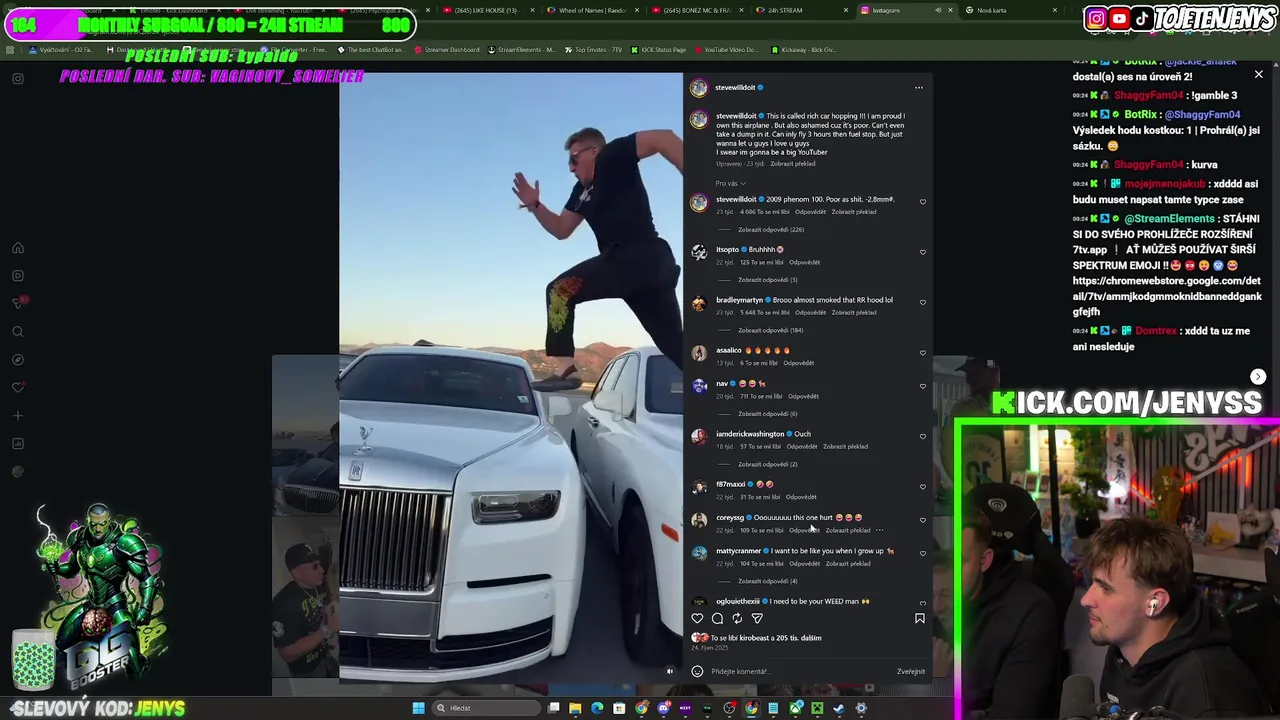This screenshot has width=1280, height=720.
Task: Click the create plus icon in left sidebar
Action: pos(18,416)
